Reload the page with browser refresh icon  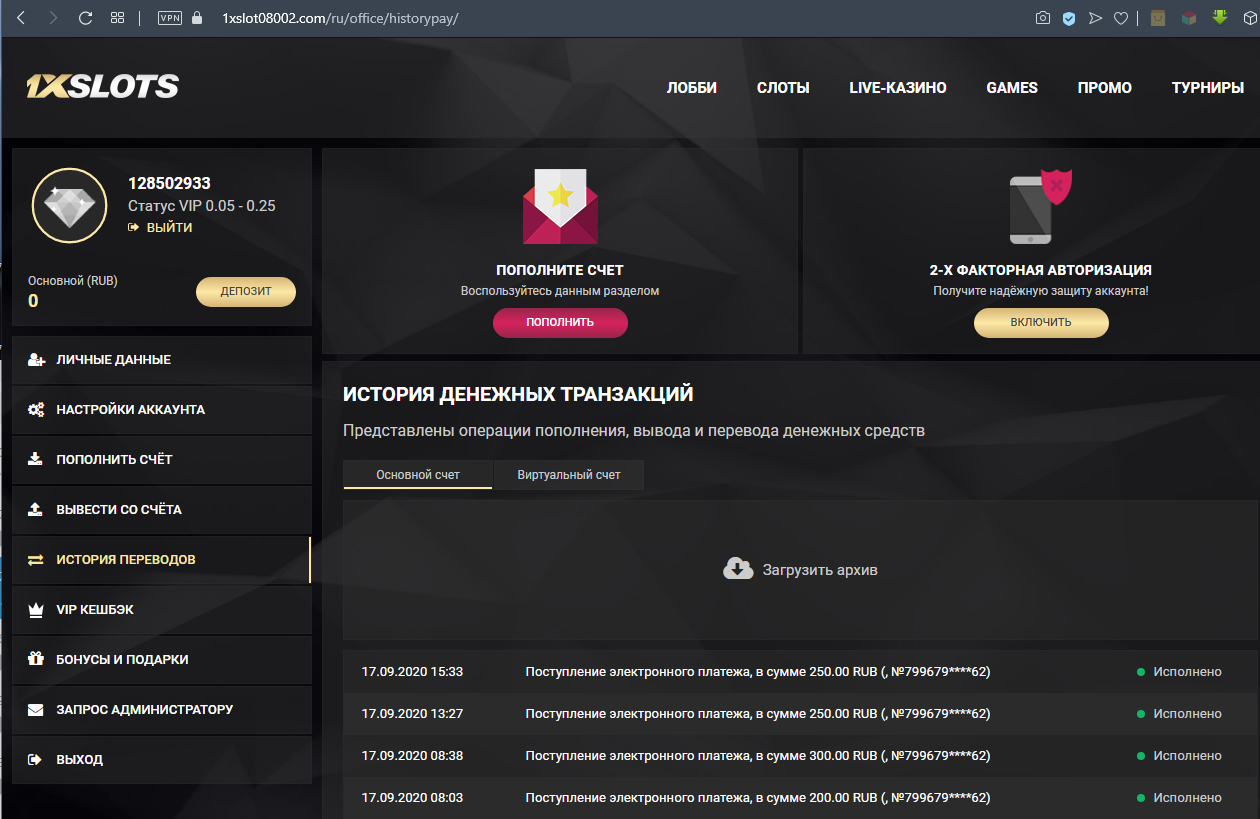85,18
